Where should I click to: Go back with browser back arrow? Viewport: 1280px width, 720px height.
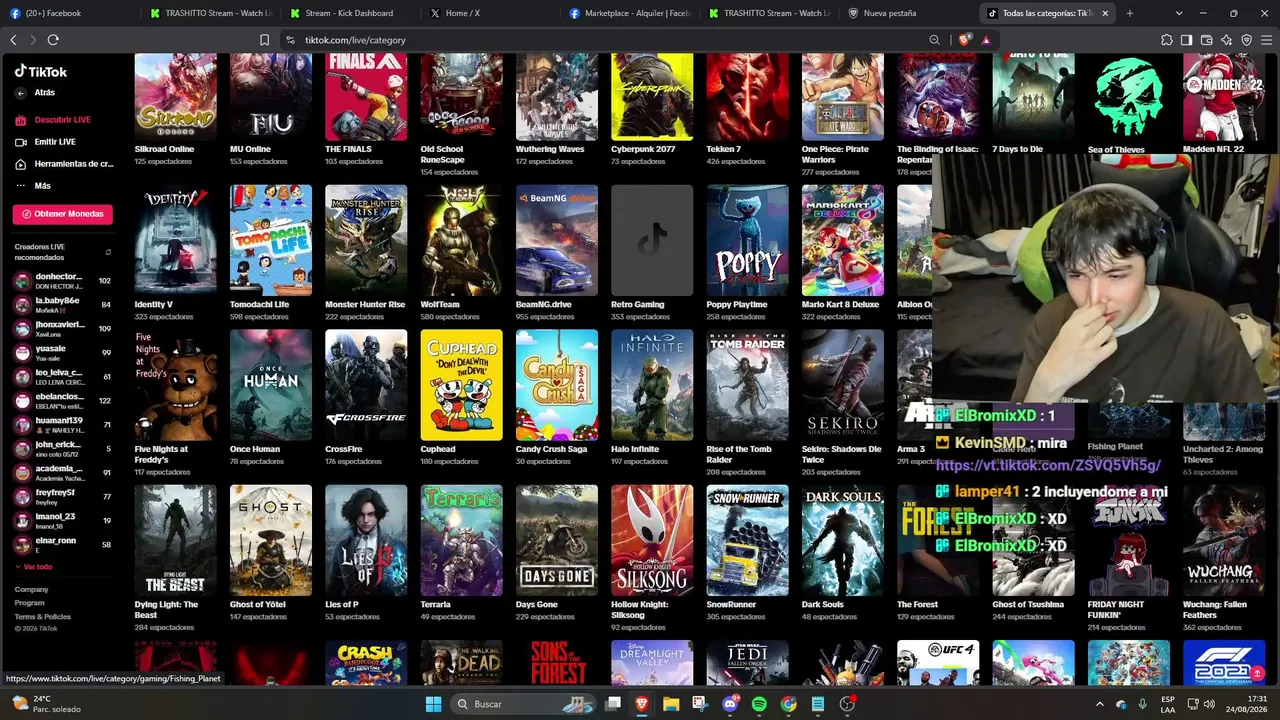click(x=13, y=40)
